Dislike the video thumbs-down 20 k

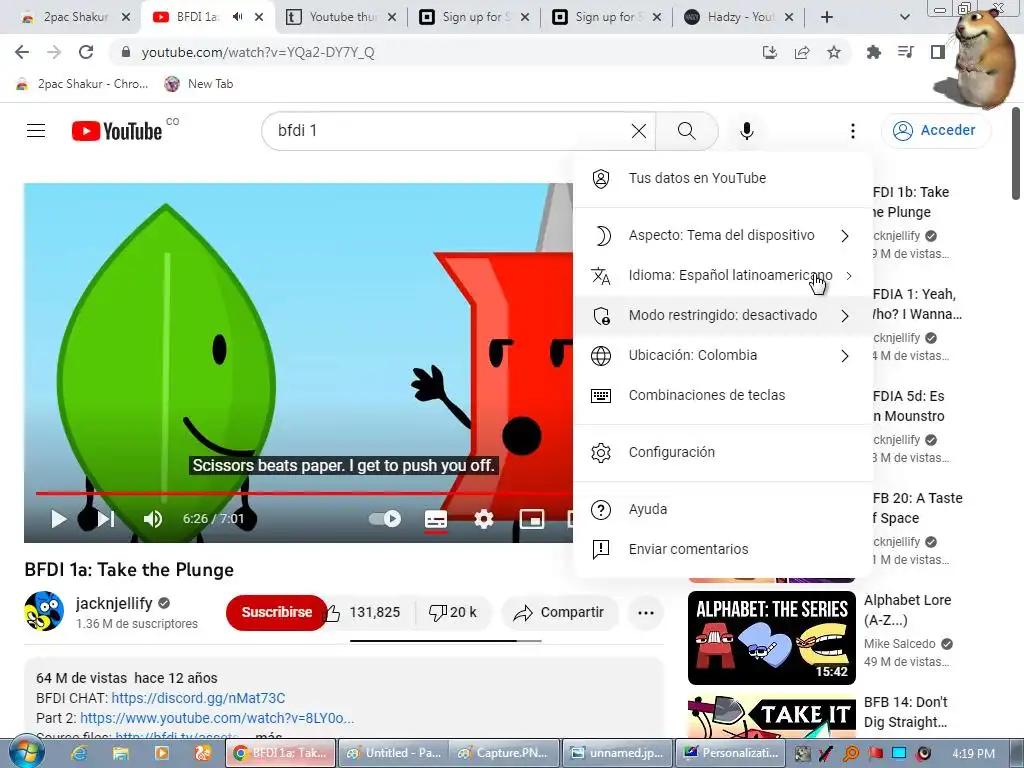[453, 613]
